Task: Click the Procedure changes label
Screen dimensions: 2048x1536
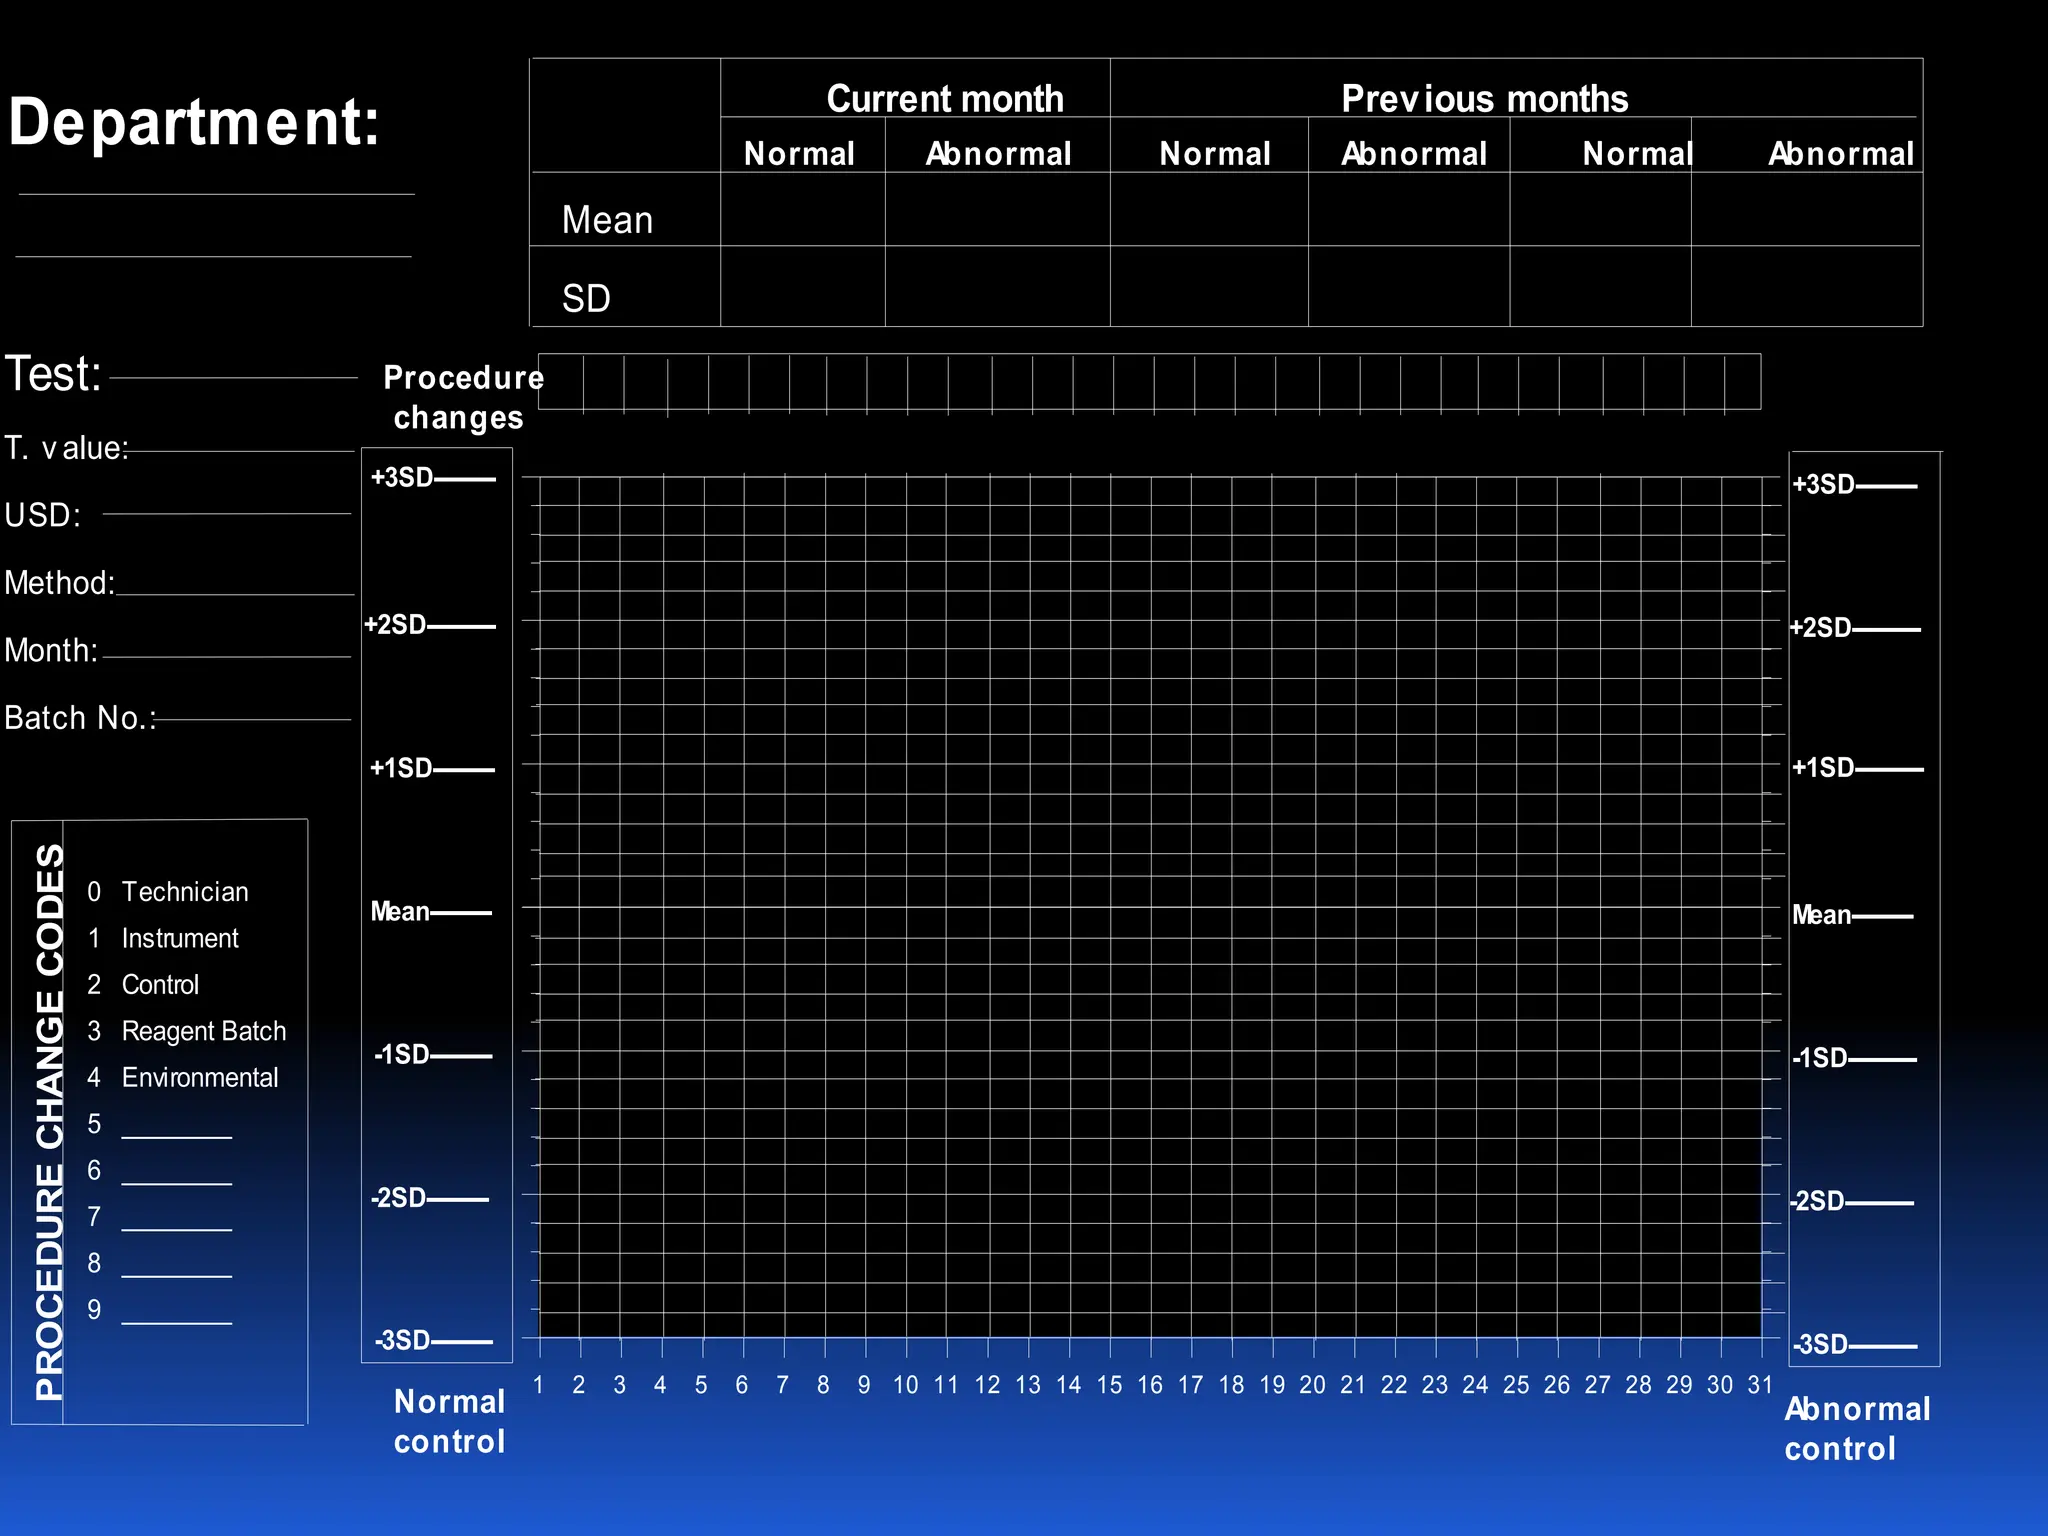Action: click(x=461, y=397)
